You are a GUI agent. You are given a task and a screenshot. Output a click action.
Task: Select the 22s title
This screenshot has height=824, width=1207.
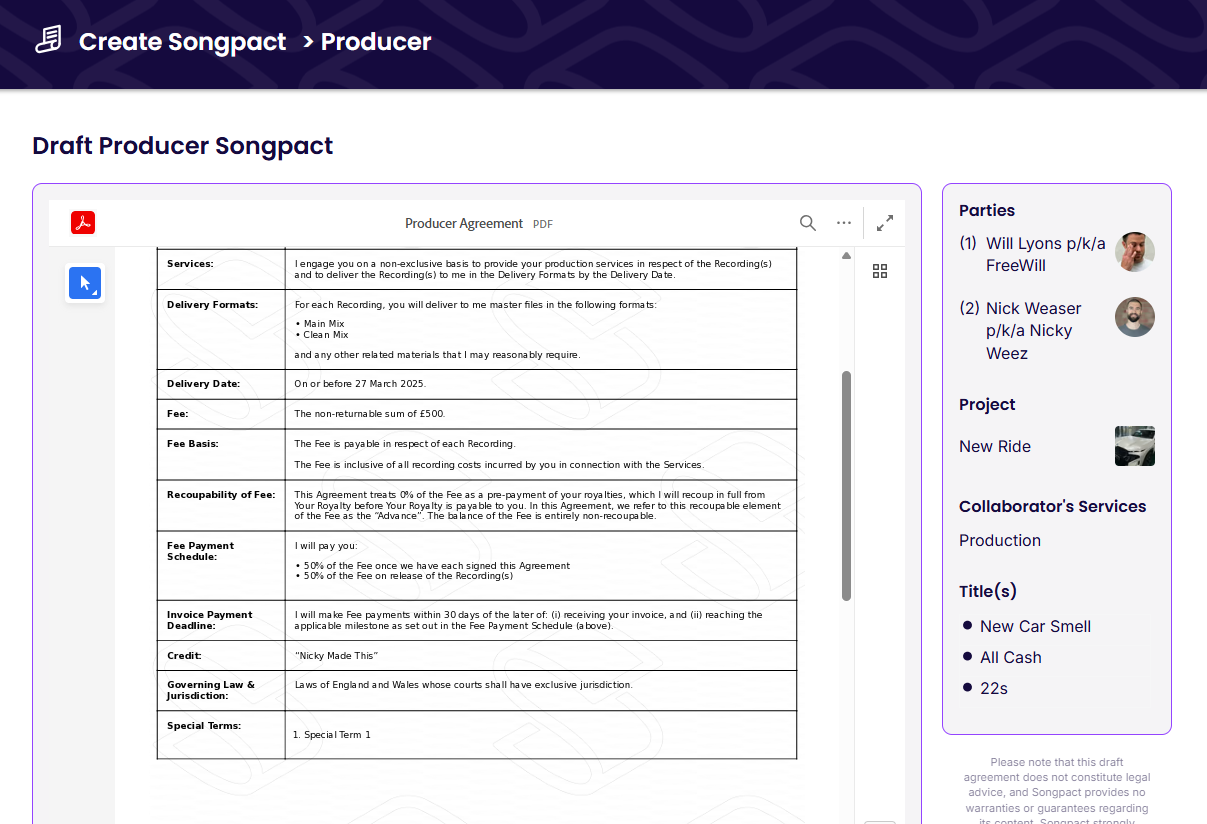994,688
